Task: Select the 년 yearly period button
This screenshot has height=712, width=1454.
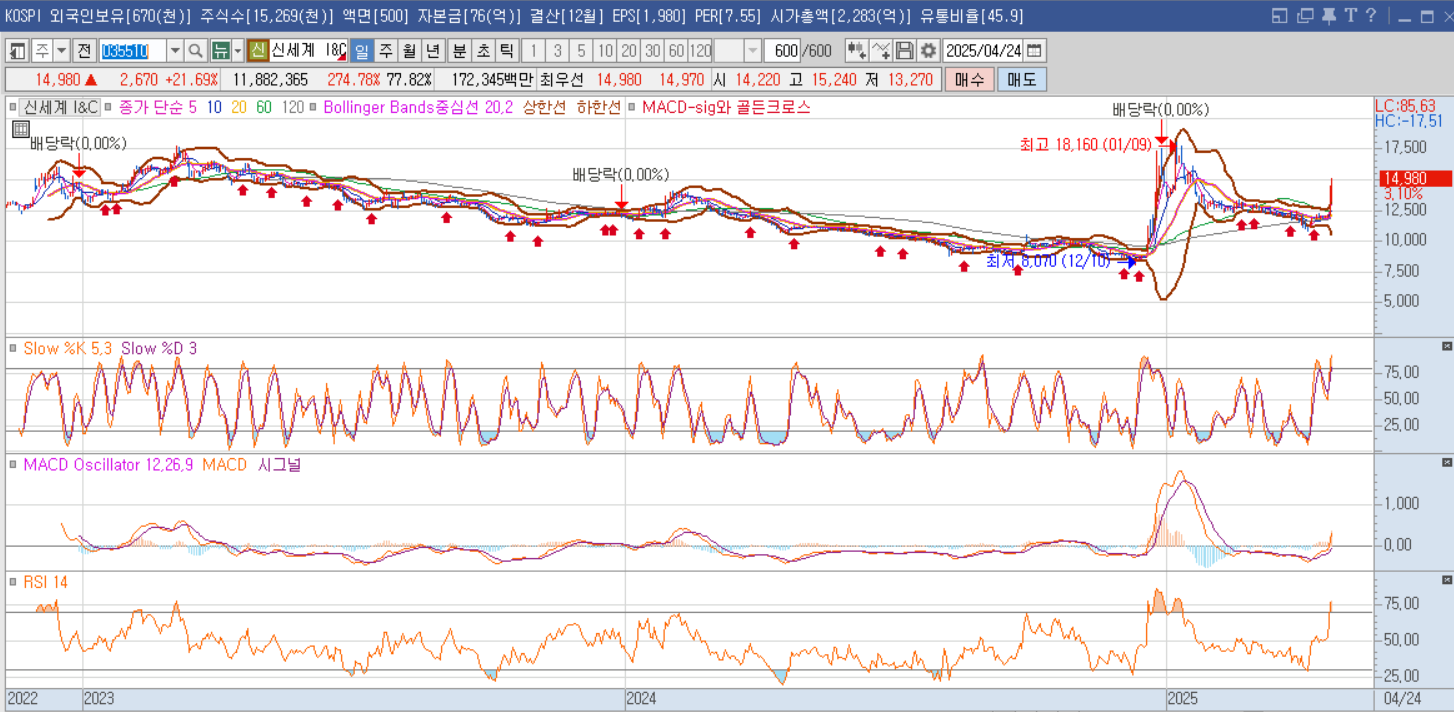Action: coord(433,51)
